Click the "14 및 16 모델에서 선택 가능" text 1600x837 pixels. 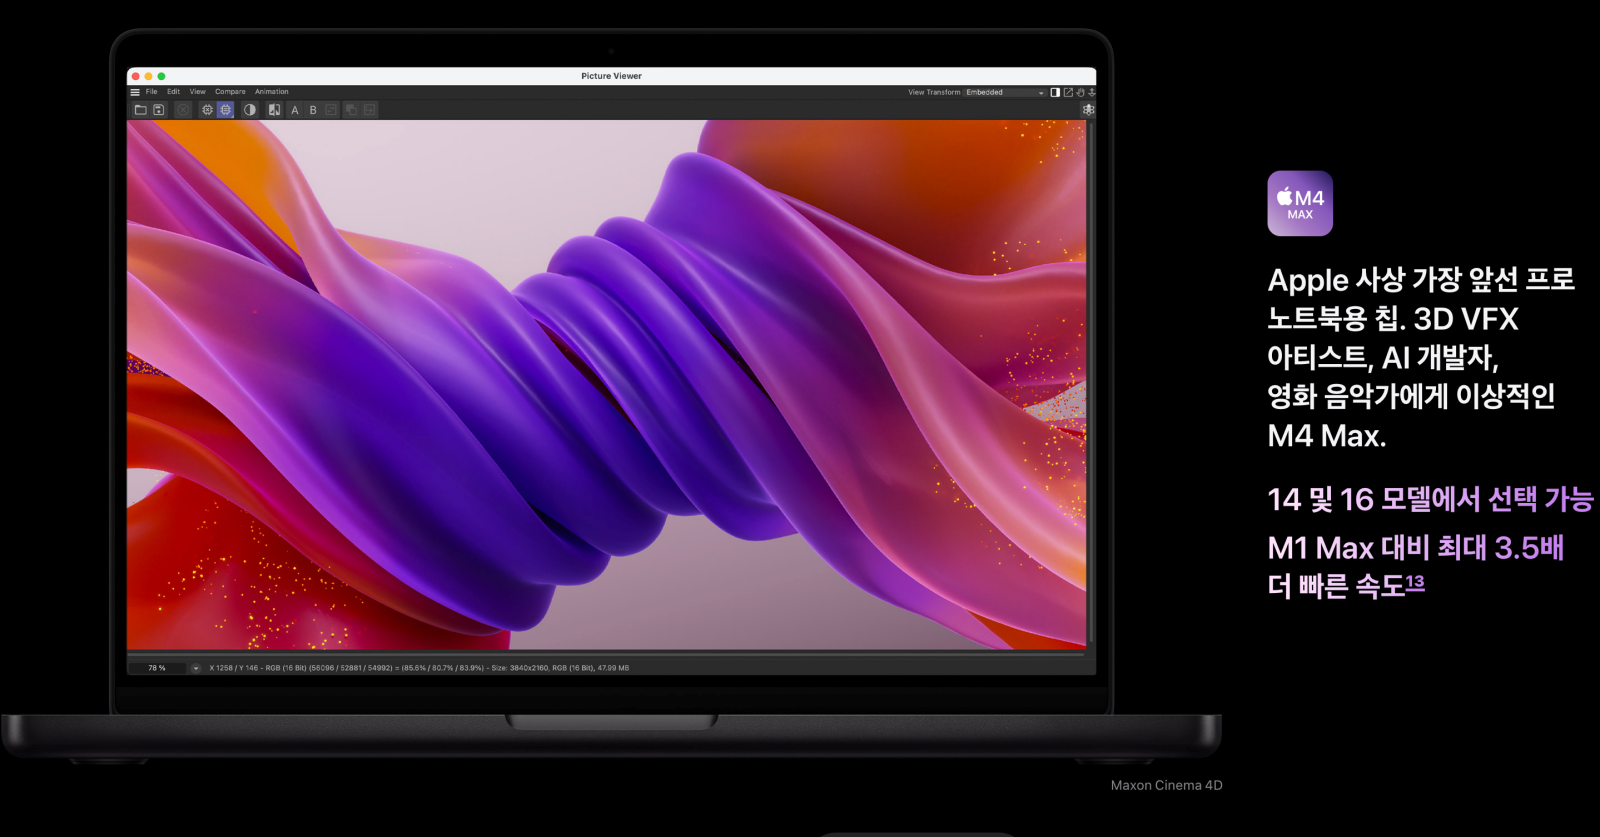(1430, 499)
